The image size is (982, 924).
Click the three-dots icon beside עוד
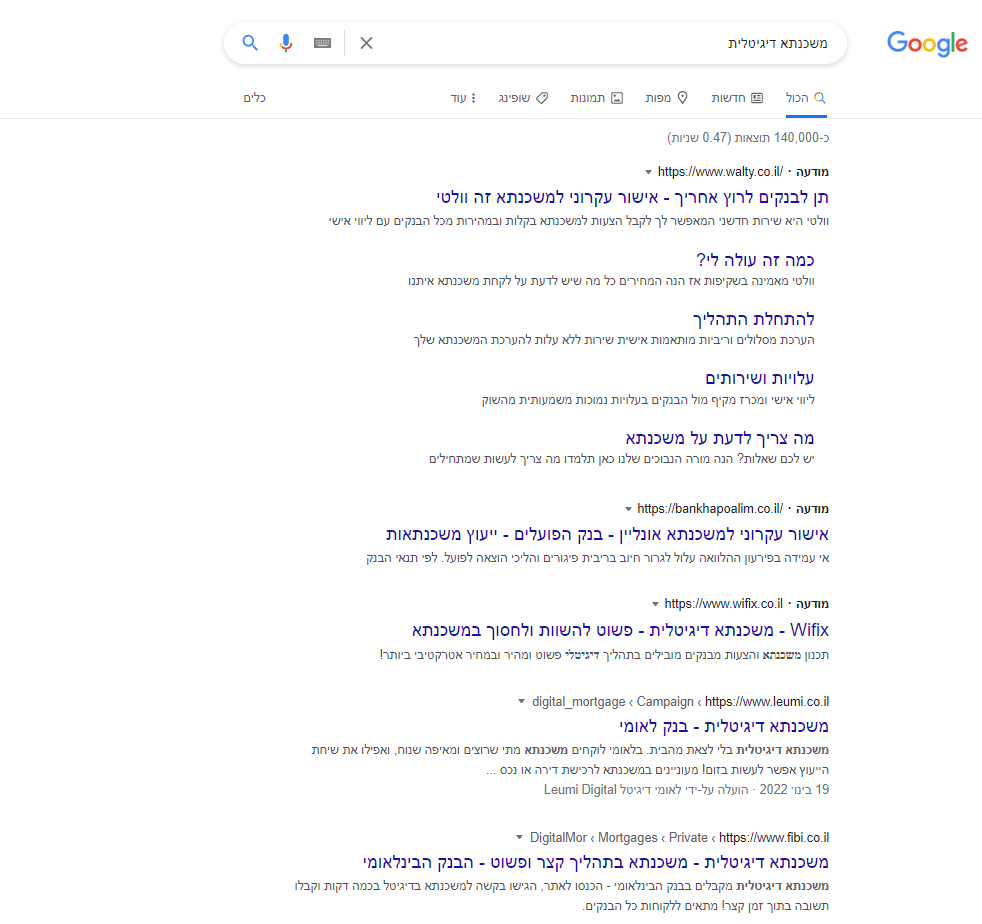click(473, 98)
